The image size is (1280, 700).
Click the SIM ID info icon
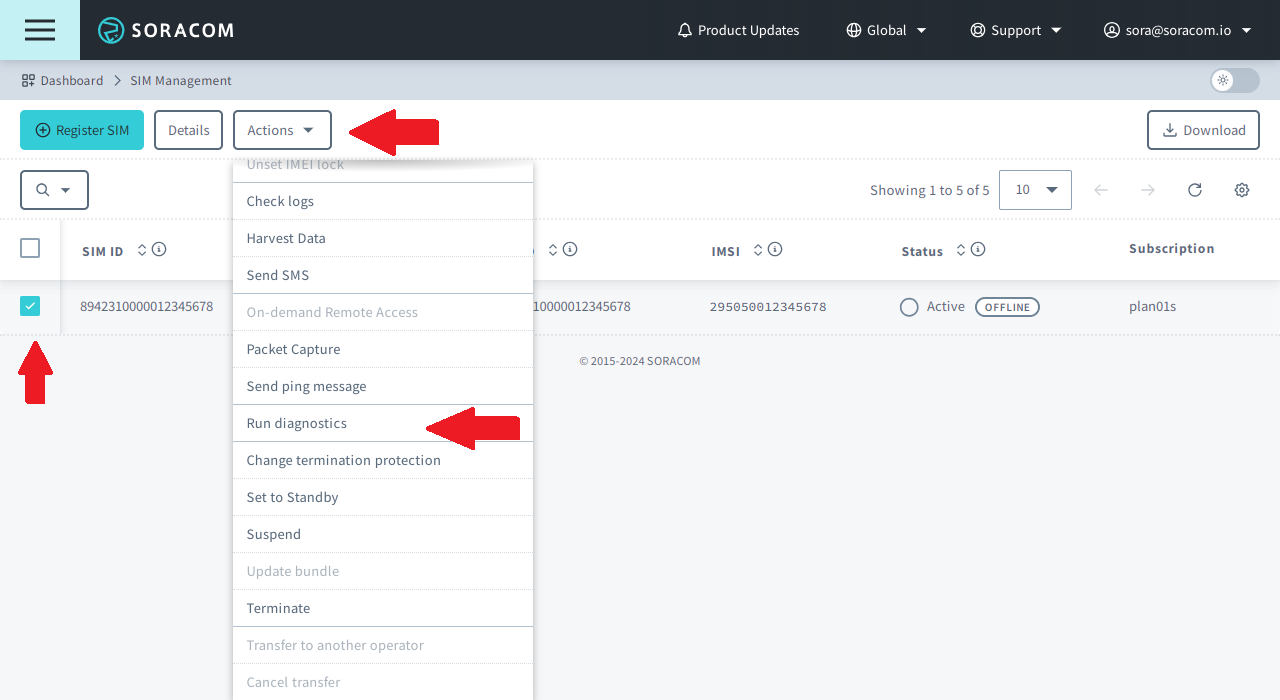coord(159,250)
